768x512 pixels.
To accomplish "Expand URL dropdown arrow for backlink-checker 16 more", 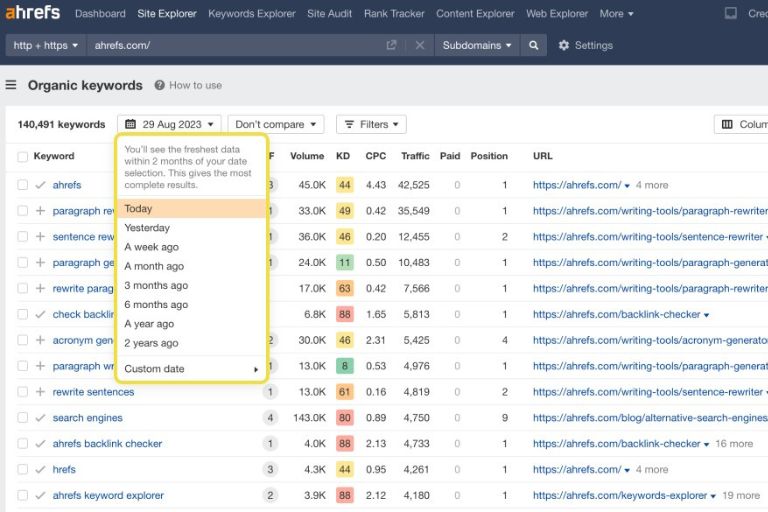I will pyautogui.click(x=706, y=444).
